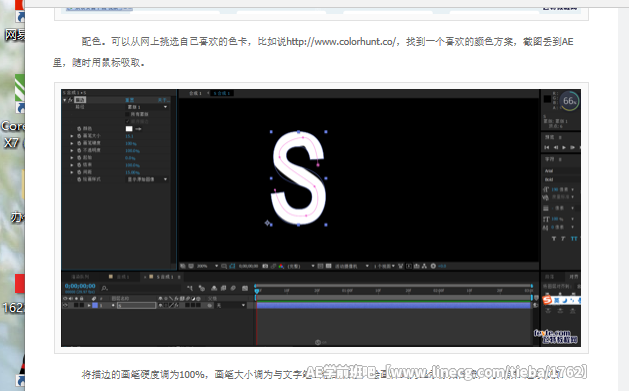
Task: Open the http://www.colorhunt.co/ link in article
Action: (341, 42)
